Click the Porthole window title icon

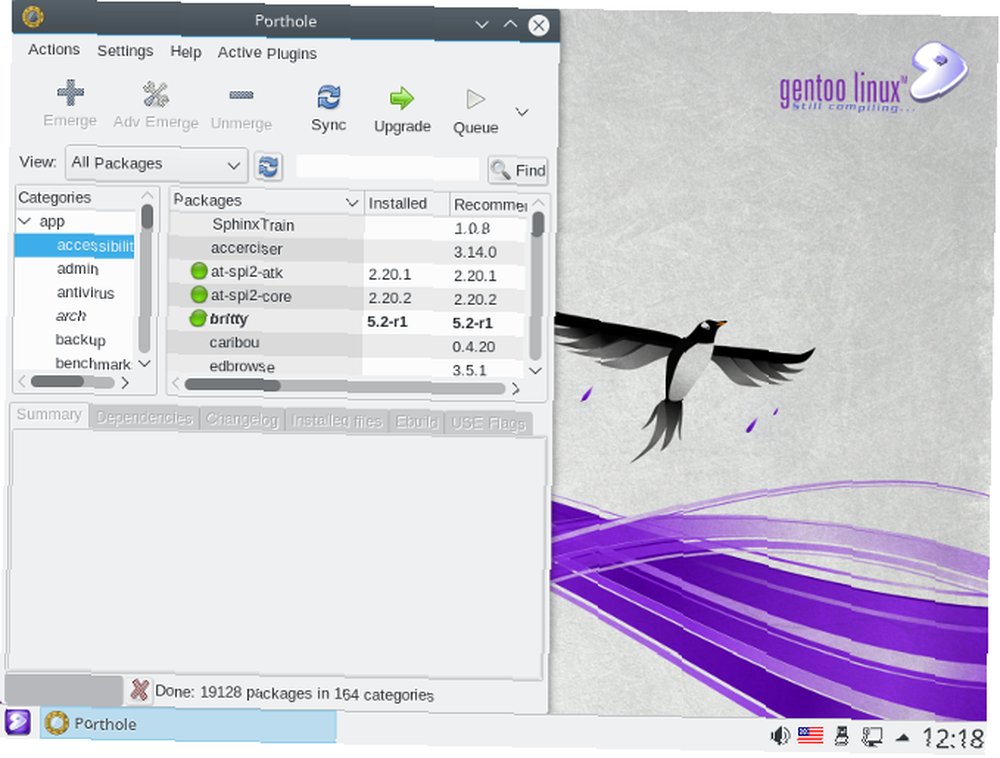33,17
